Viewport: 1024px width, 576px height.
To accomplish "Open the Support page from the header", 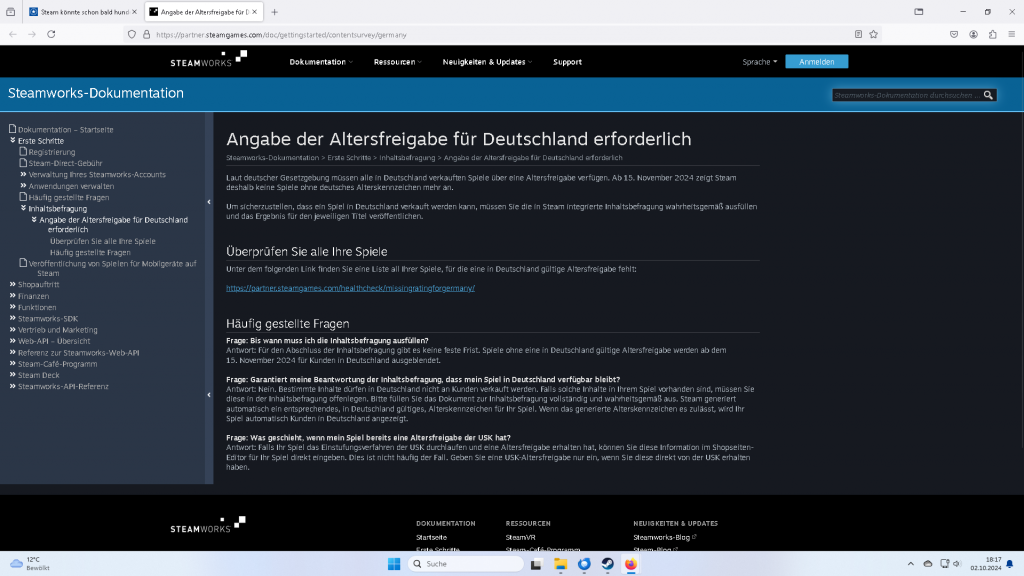I will [567, 62].
